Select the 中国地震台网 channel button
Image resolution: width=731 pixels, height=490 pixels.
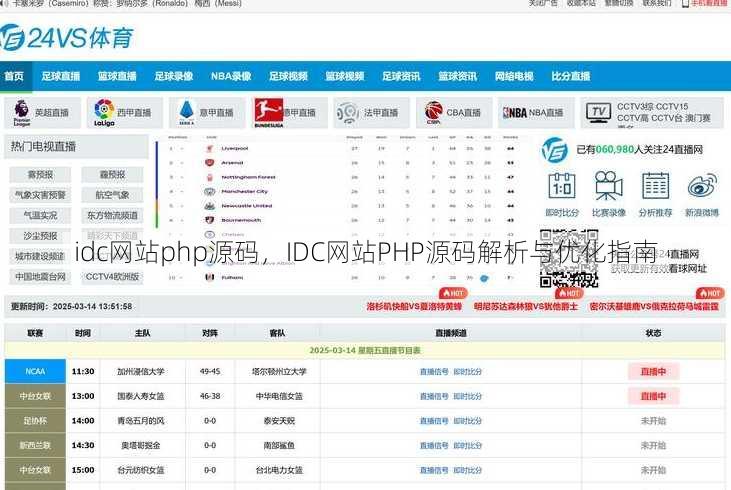40,276
